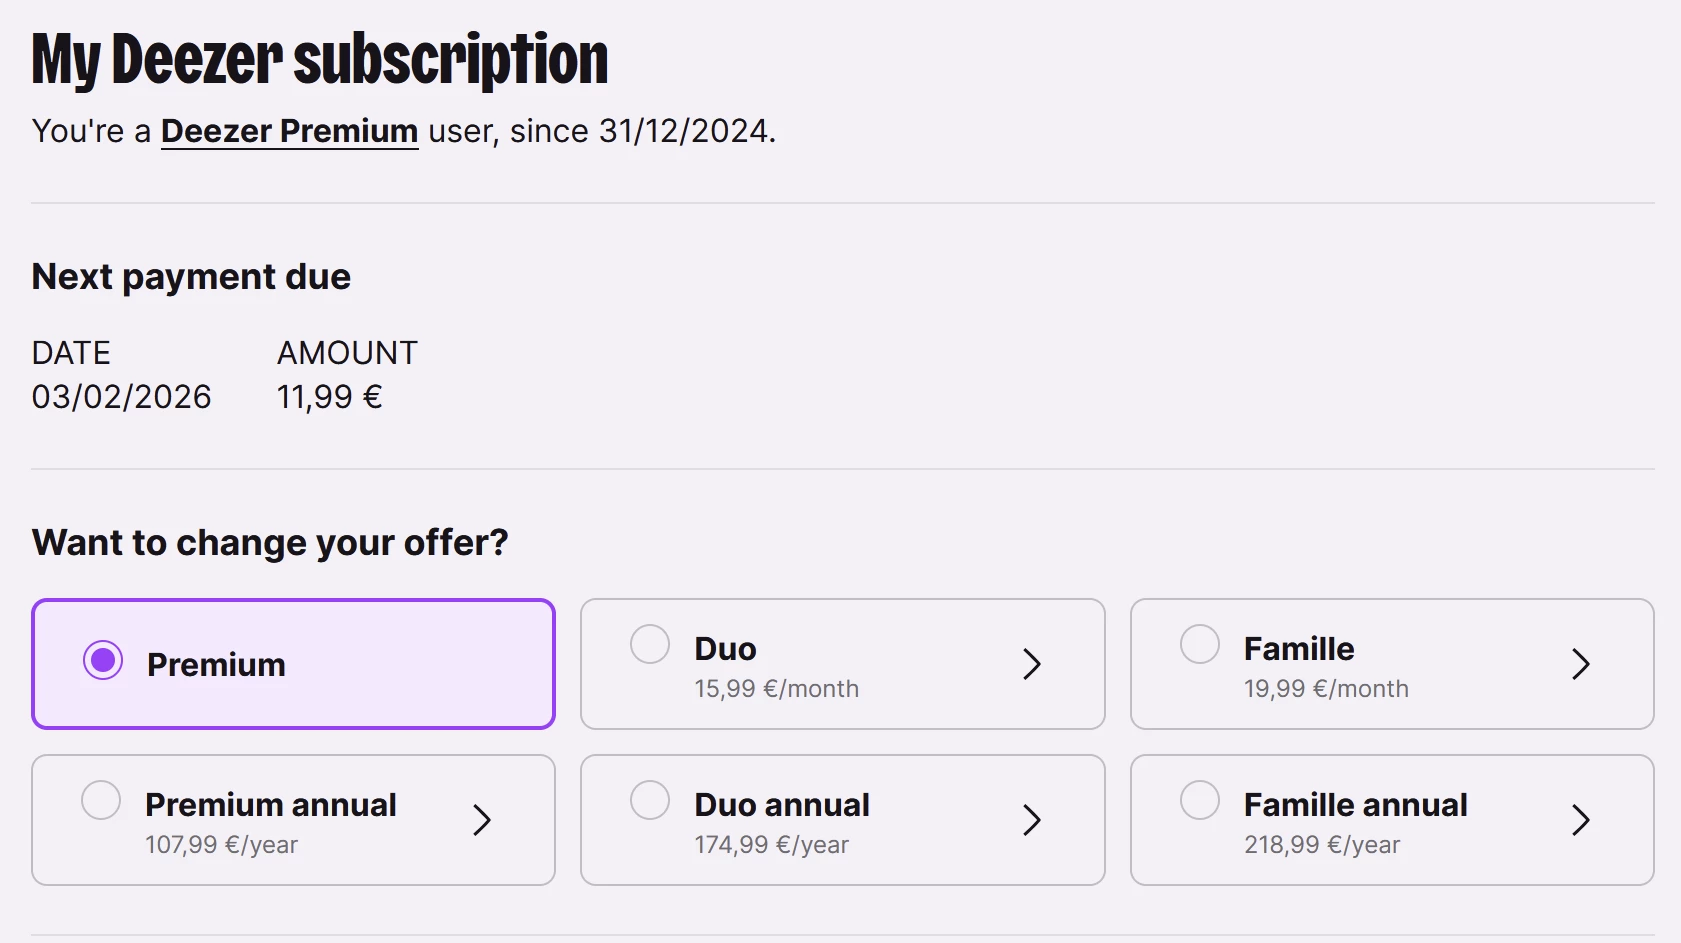Screen dimensions: 1681x943
Task: Select the Duo plan radio button
Action: pyautogui.click(x=650, y=644)
